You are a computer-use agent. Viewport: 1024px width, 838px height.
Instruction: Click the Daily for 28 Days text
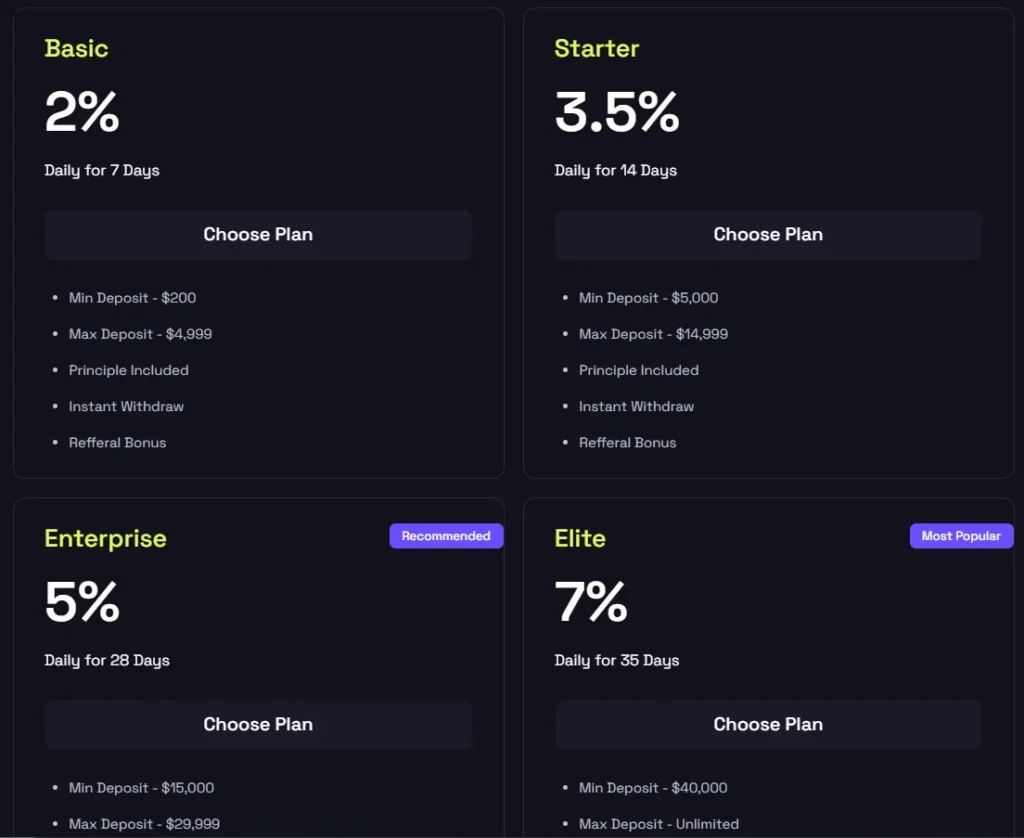point(107,660)
